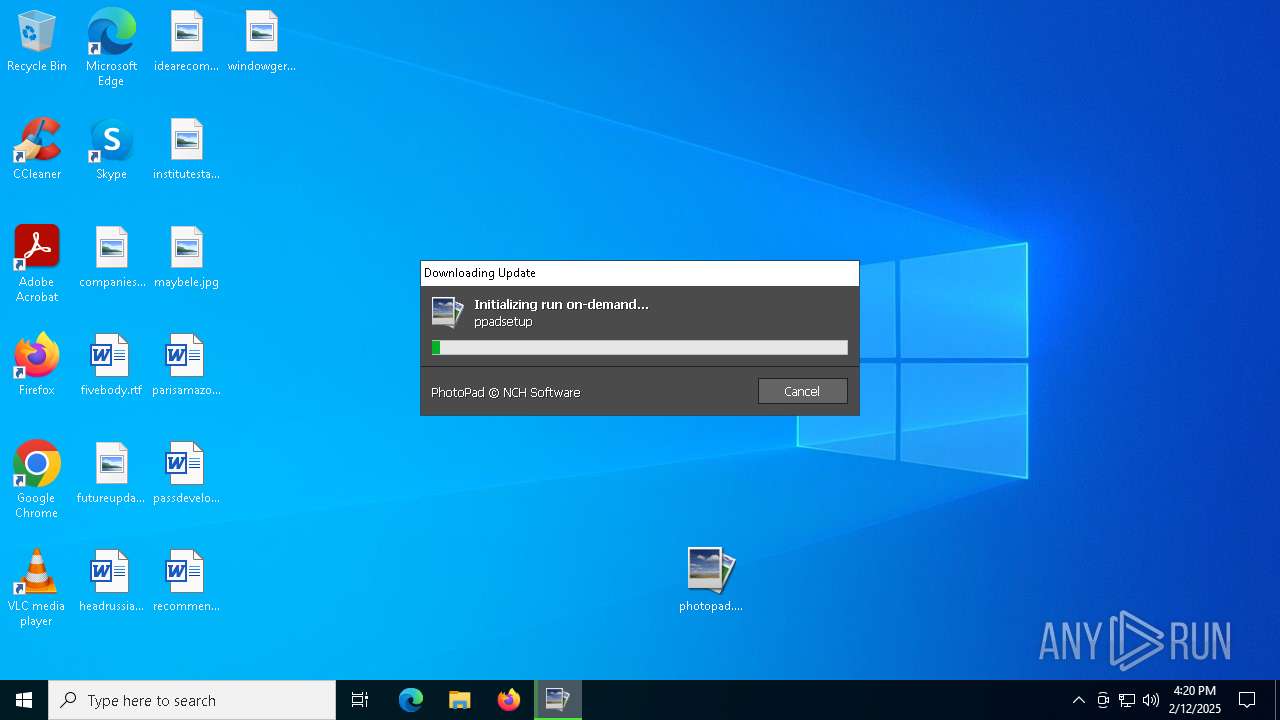Click the PhotoPad icon in the update dialog
This screenshot has width=1280, height=720.
coord(448,312)
